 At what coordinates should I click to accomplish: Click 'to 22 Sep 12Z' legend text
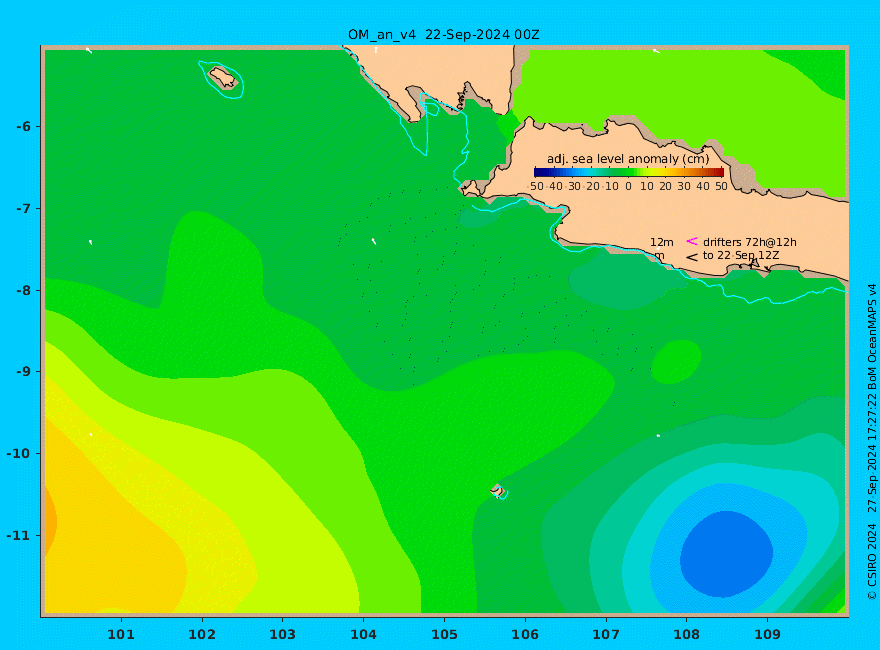coord(741,255)
